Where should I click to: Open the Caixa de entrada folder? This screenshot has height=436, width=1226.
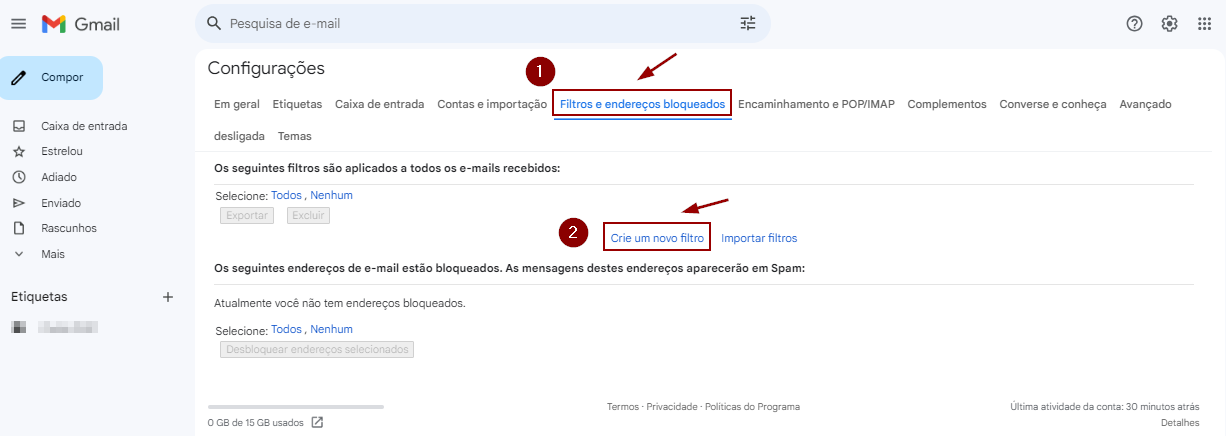pyautogui.click(x=84, y=126)
